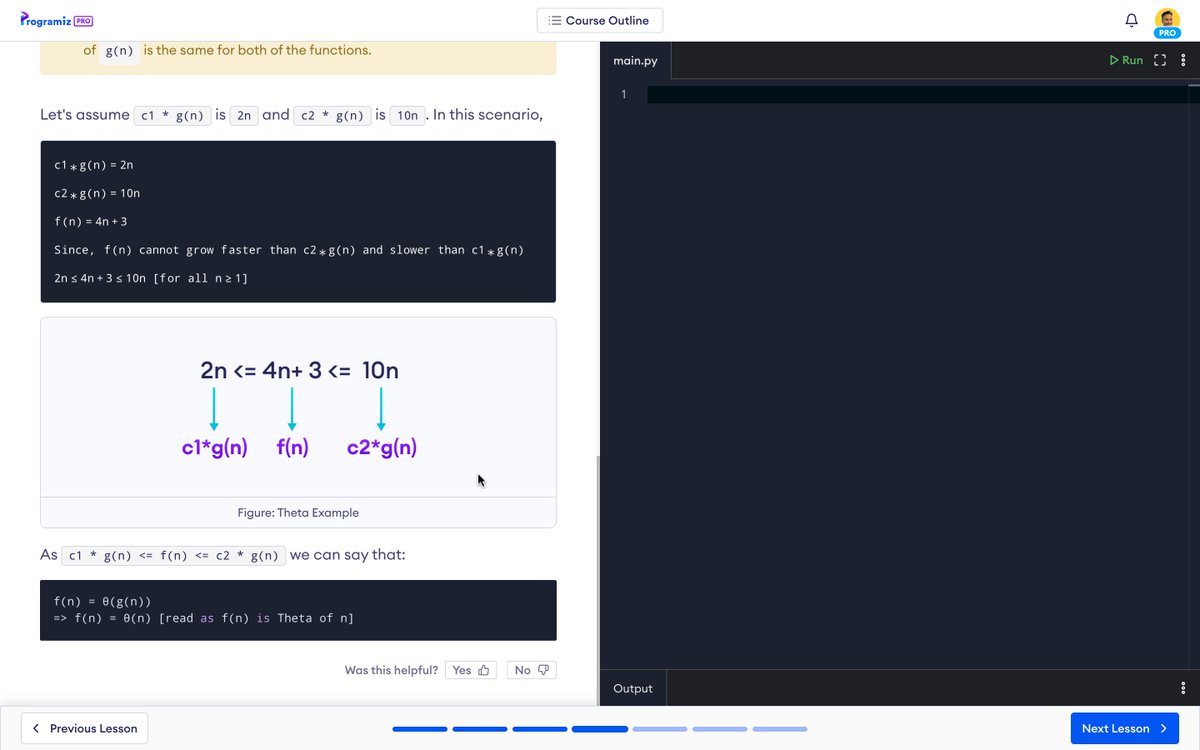
Task: Click 'Was this helpful?' label
Action: click(391, 670)
